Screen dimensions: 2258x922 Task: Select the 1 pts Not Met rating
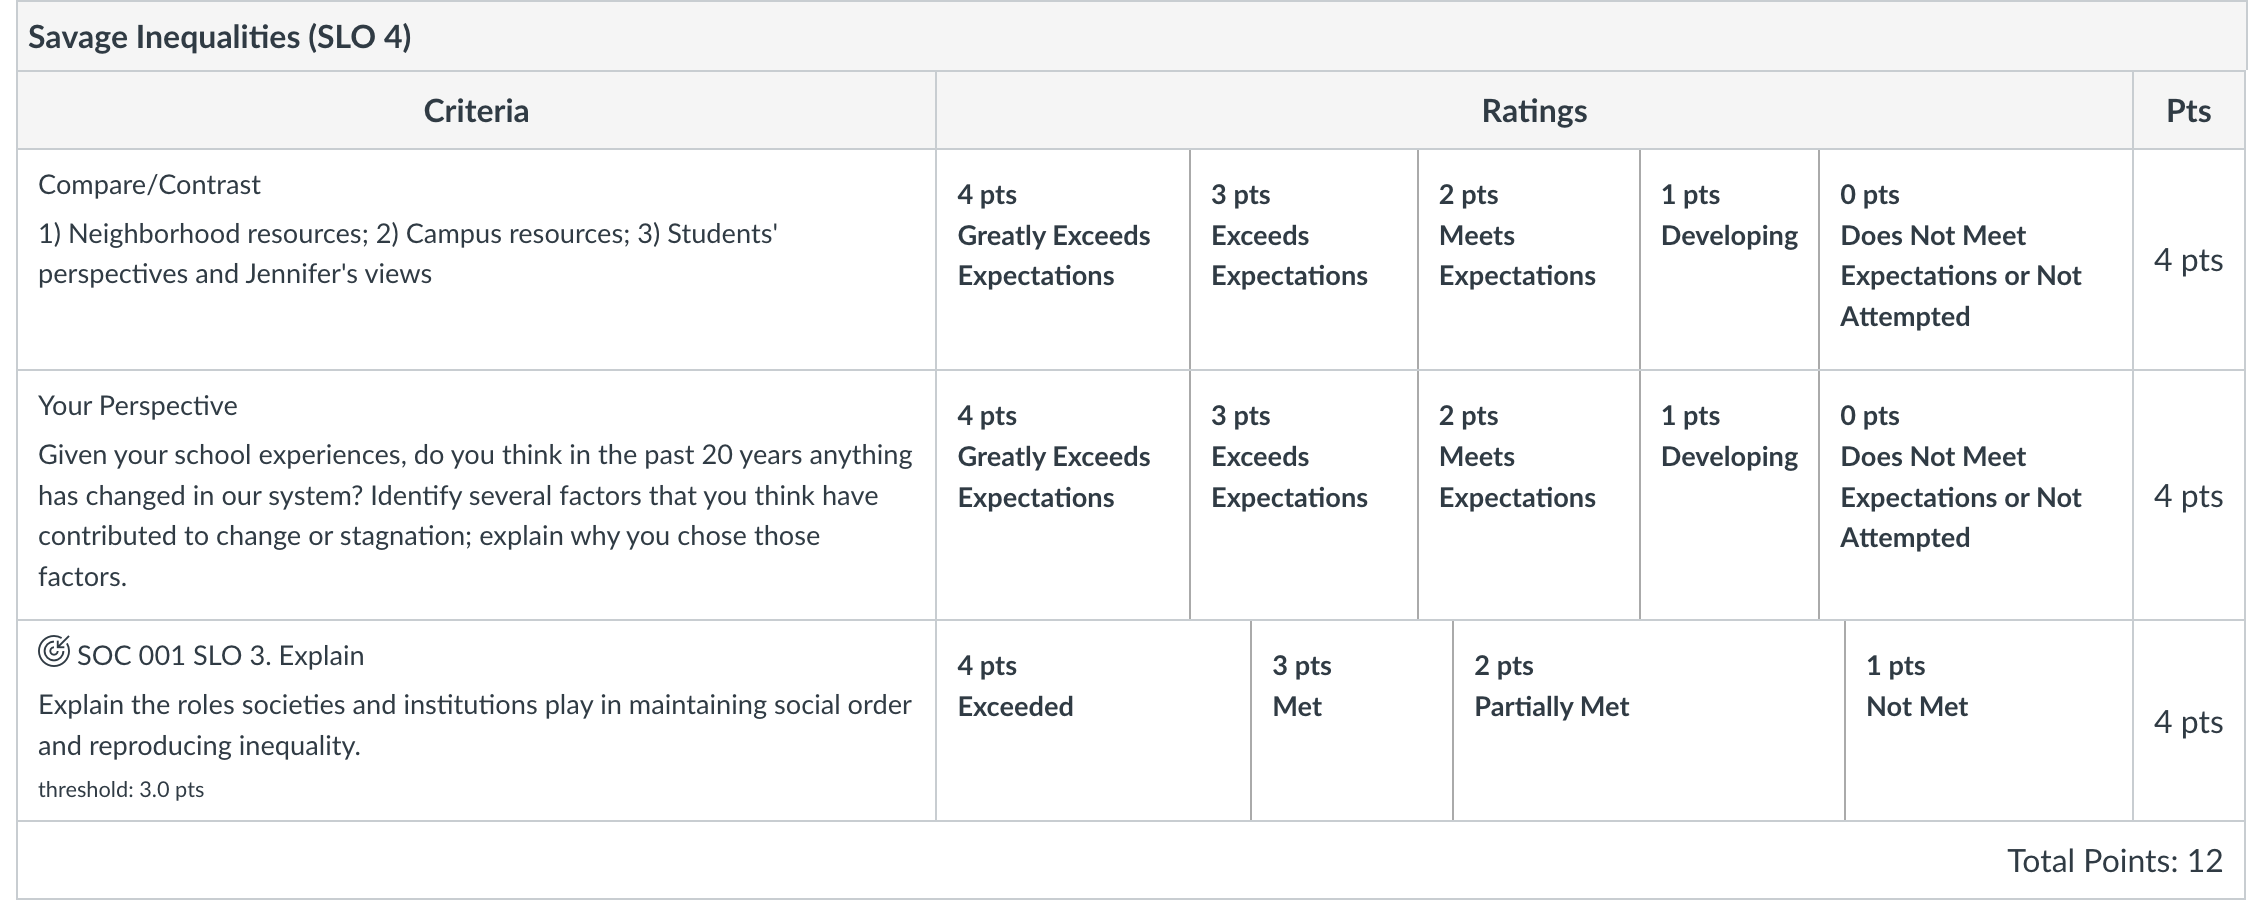pos(1989,721)
